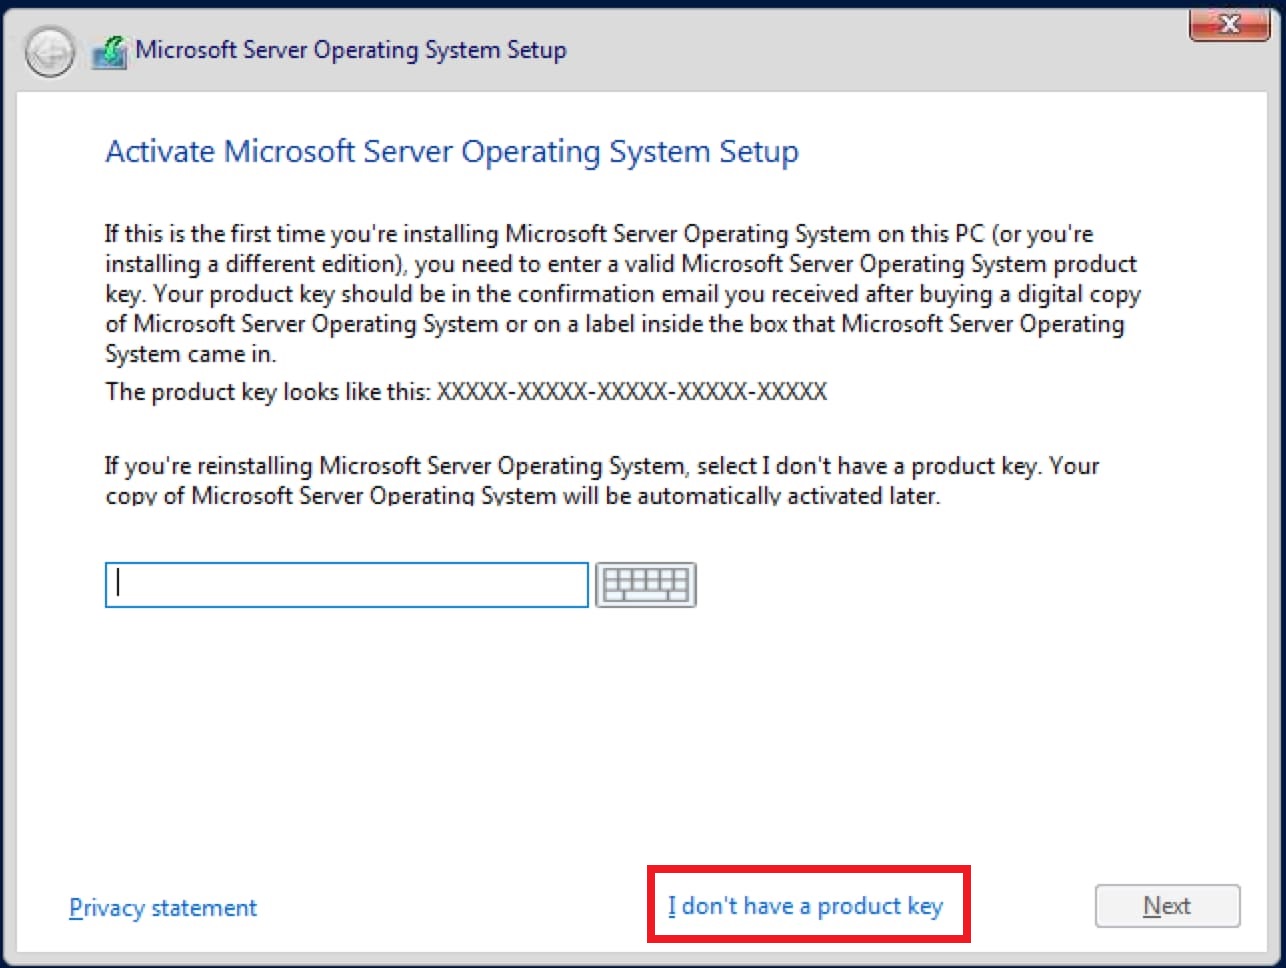
Task: Go back using the round arrow button
Action: click(x=49, y=52)
